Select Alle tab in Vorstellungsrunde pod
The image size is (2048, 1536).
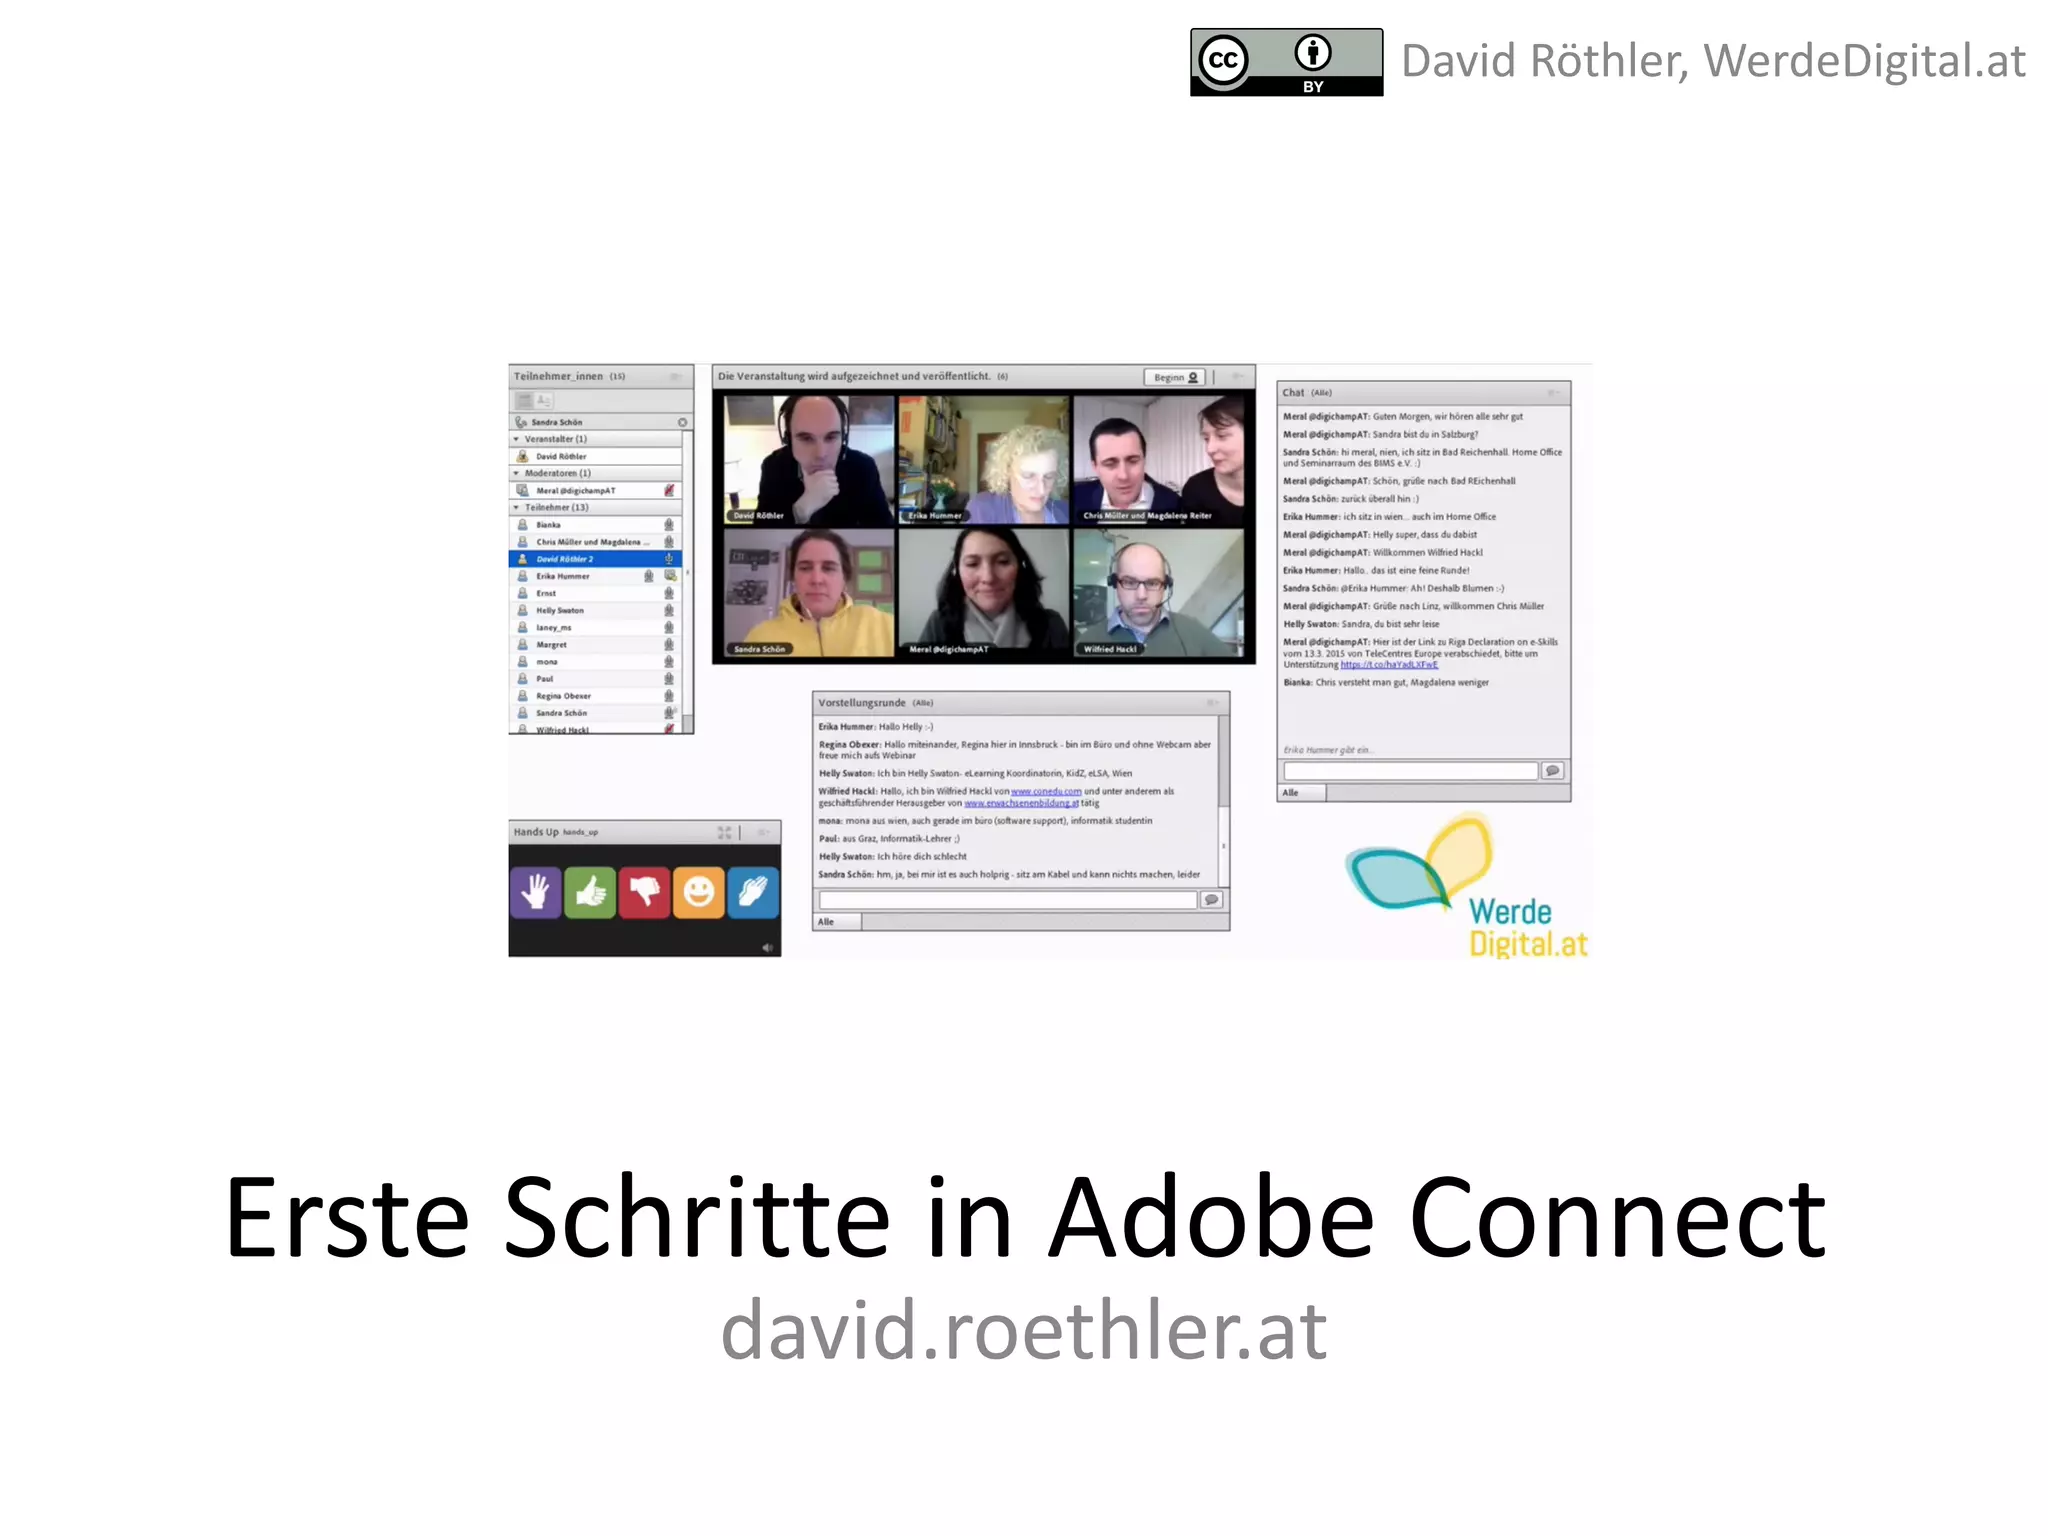click(837, 922)
